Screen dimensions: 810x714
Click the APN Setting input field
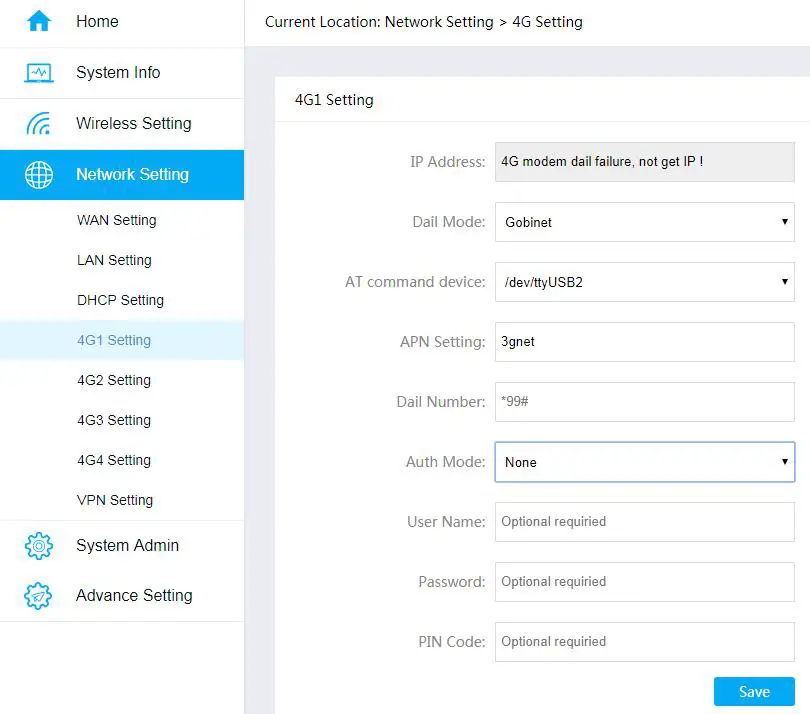point(644,342)
